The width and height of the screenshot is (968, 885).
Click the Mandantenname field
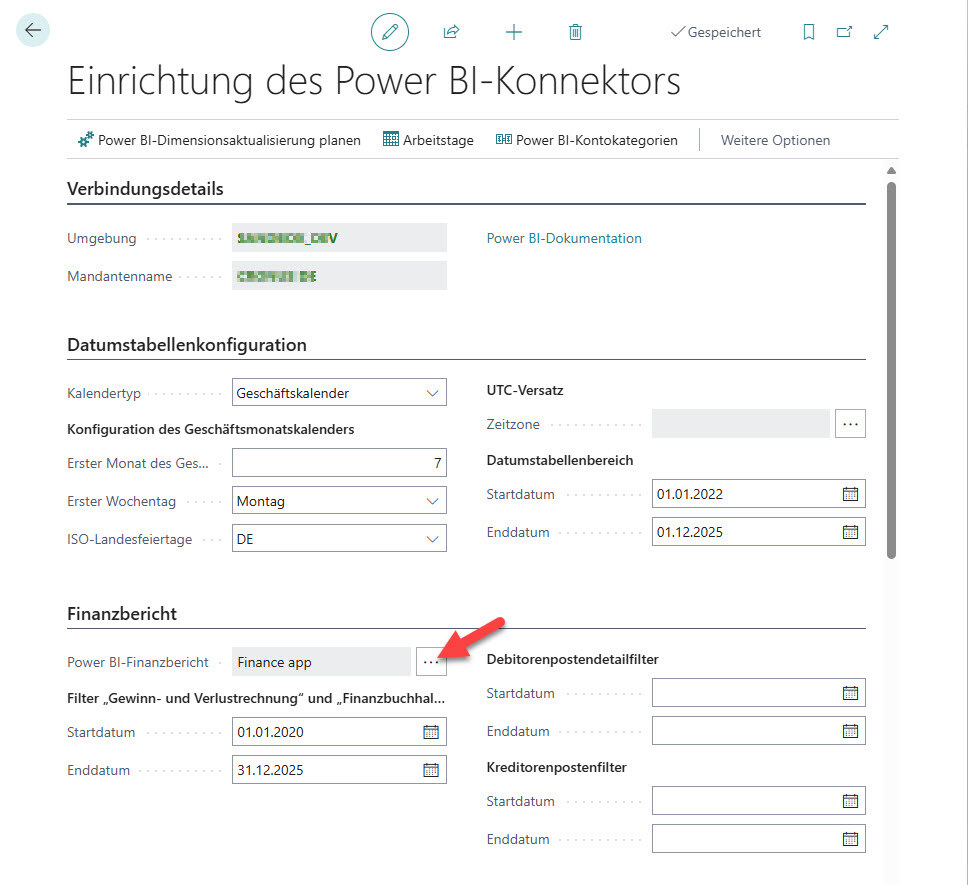pos(339,276)
